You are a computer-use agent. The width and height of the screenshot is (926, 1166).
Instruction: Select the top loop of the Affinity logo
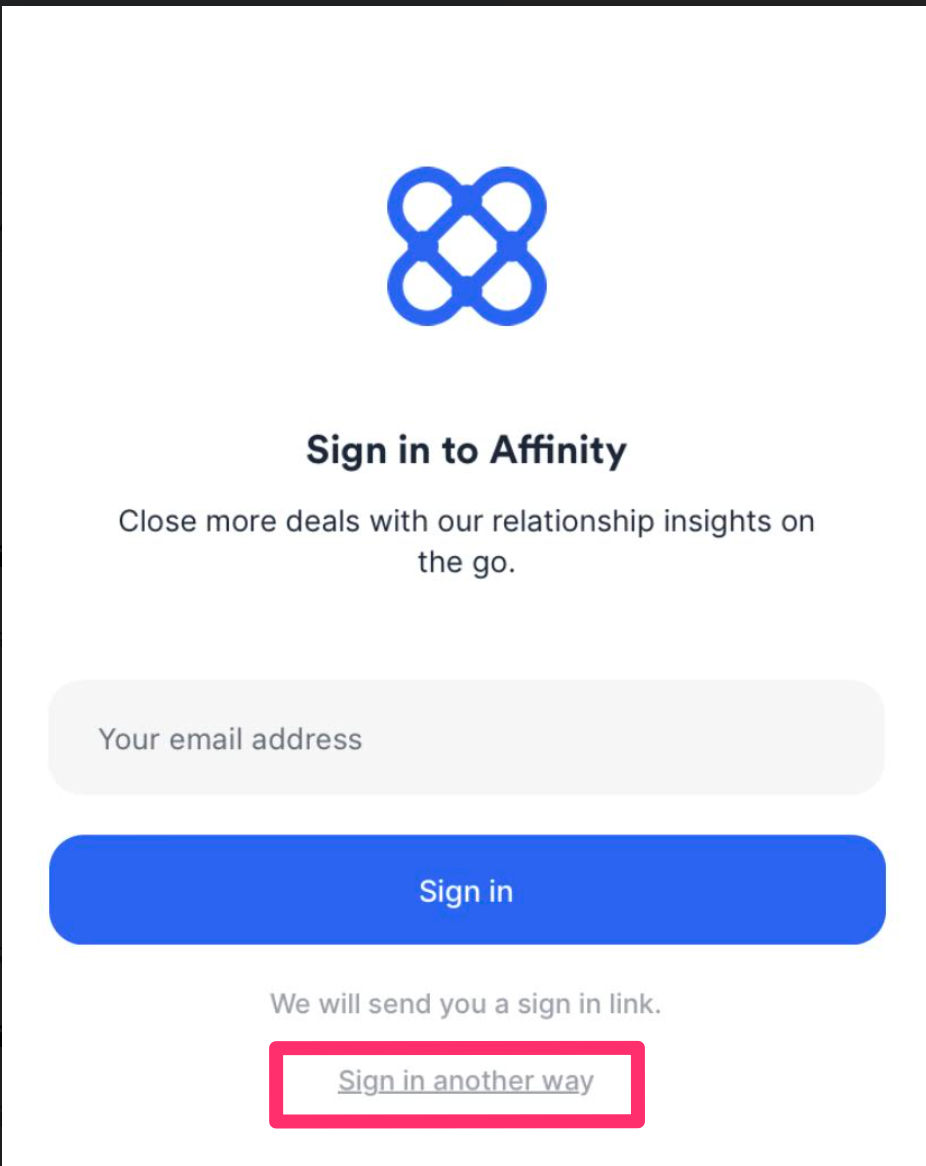(x=466, y=197)
